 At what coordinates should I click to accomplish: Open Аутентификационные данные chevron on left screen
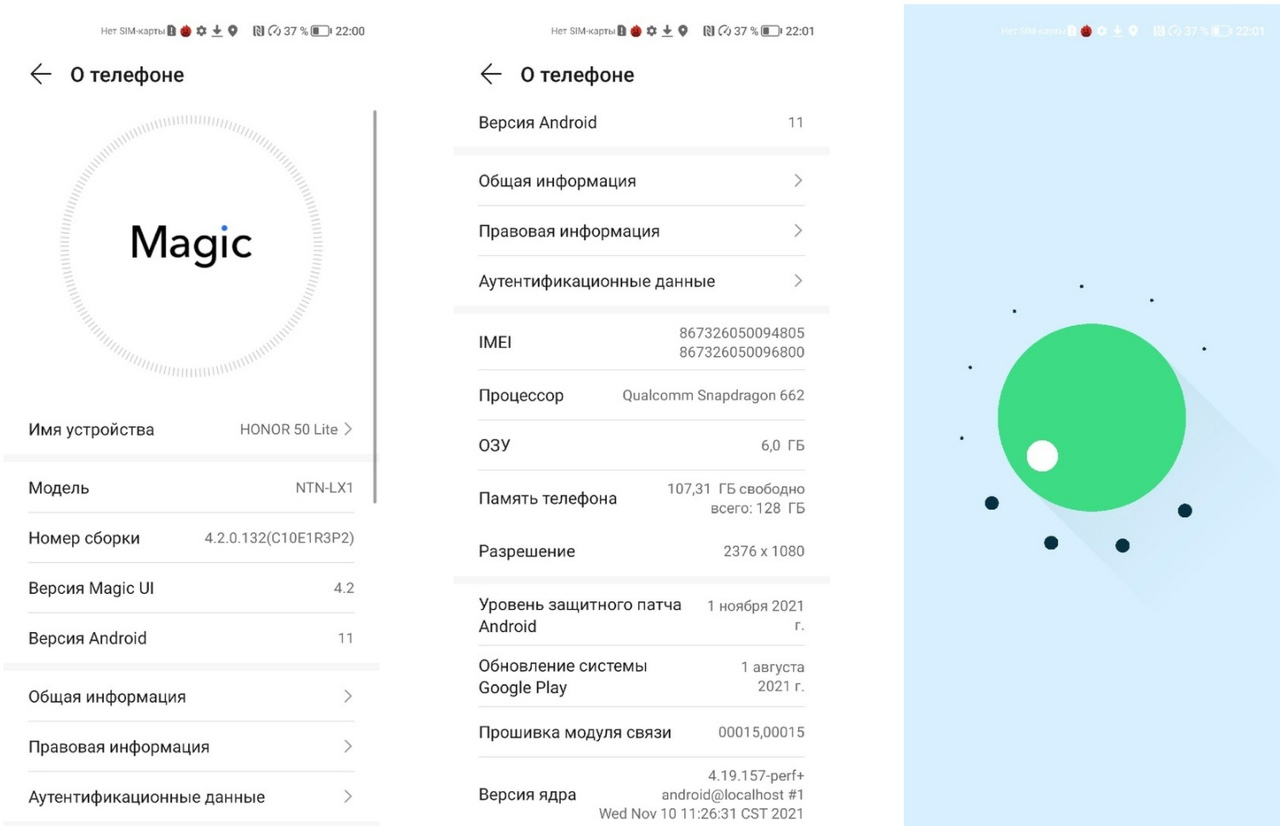348,796
